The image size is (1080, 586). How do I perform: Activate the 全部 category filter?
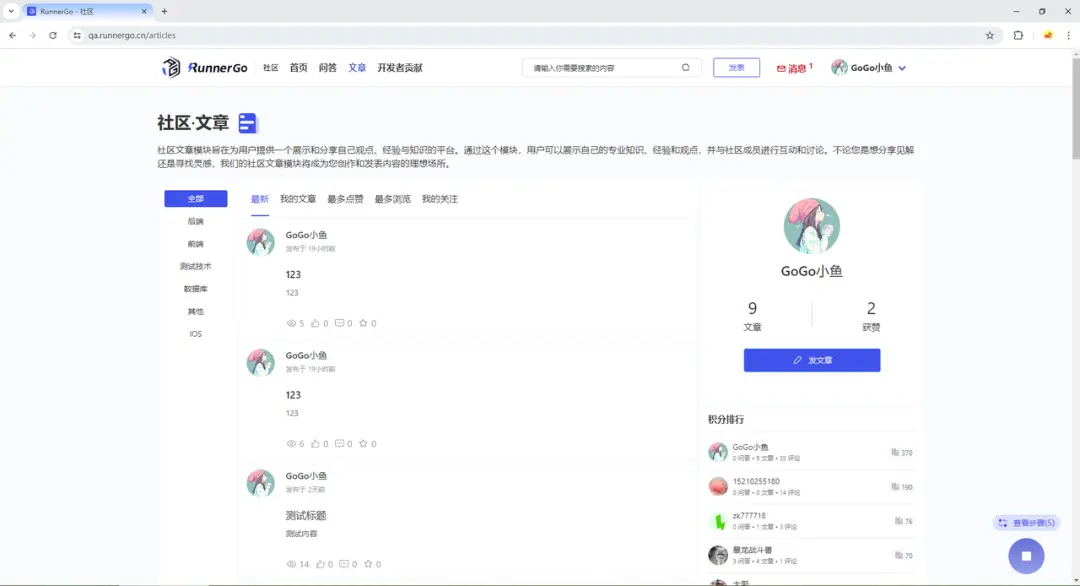196,199
